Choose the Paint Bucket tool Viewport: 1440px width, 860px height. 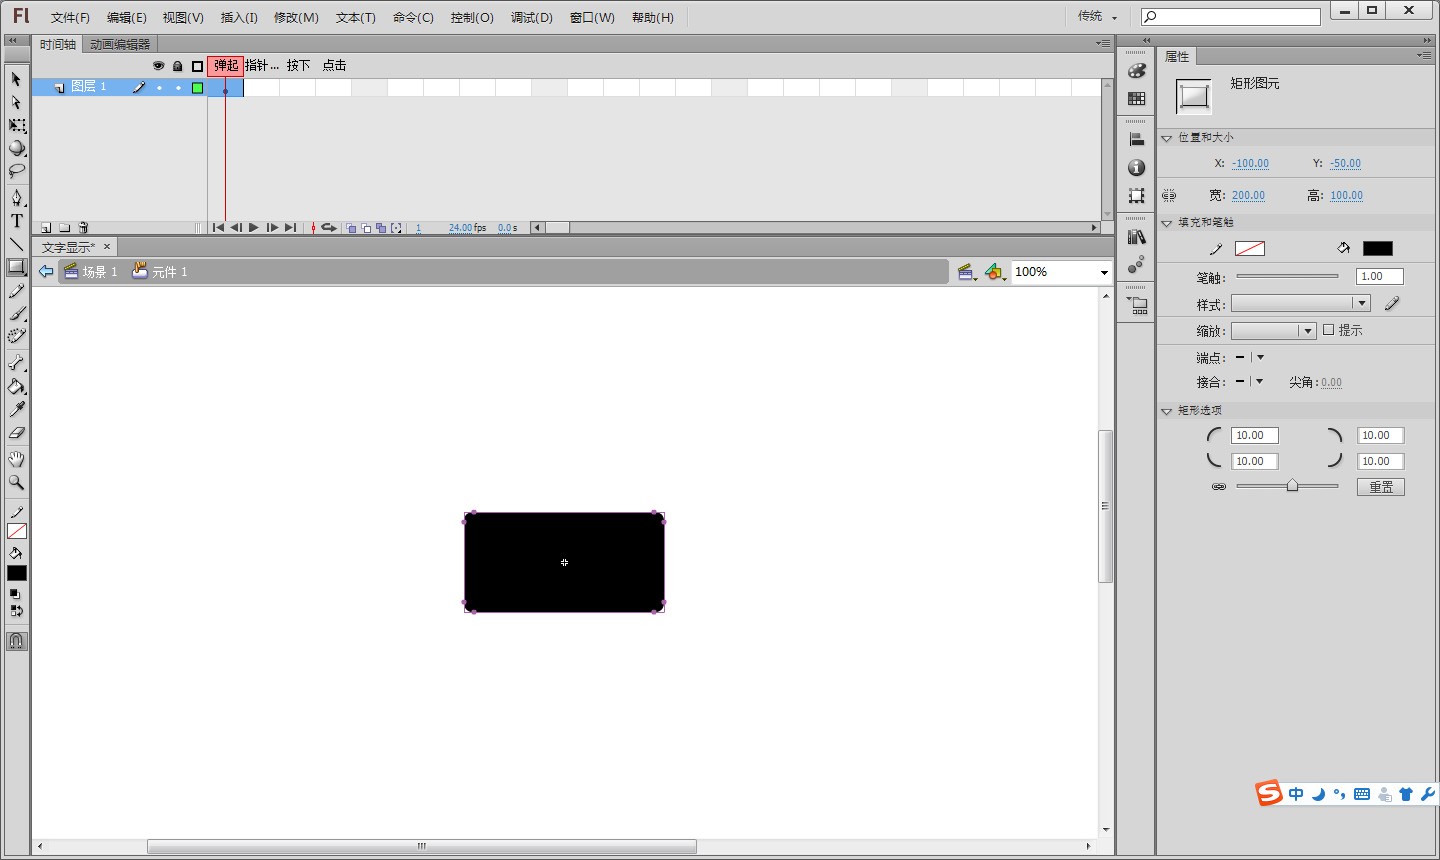17,387
